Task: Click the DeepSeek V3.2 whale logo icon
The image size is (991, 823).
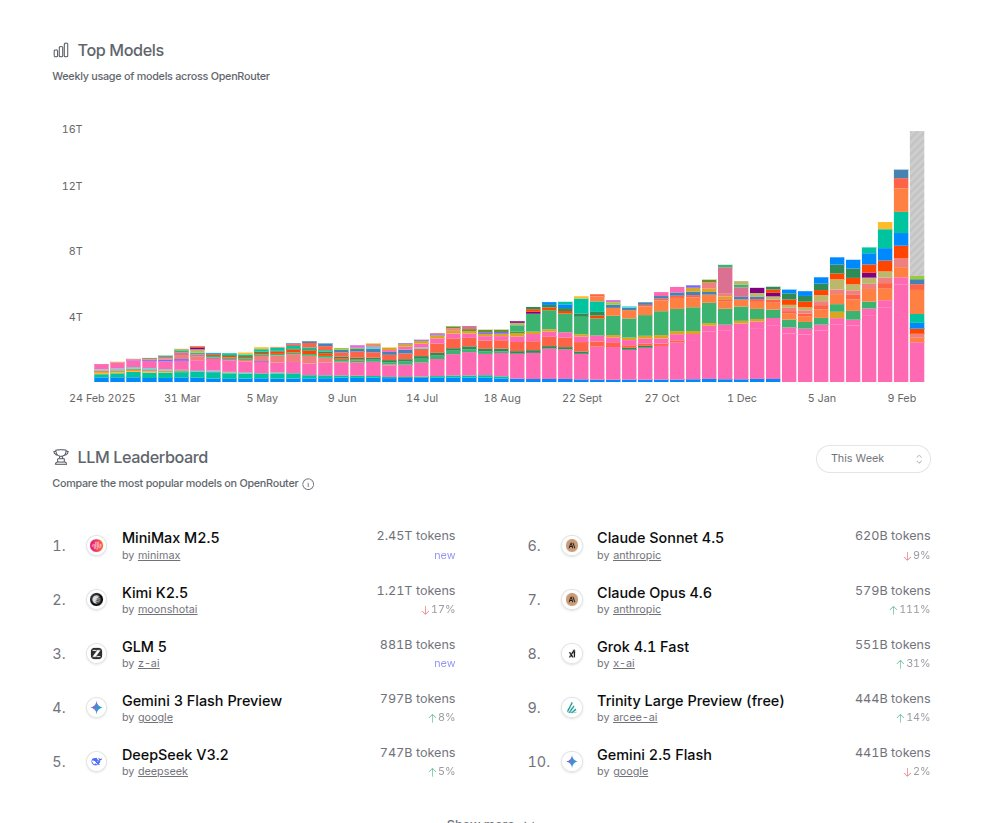Action: pos(96,762)
